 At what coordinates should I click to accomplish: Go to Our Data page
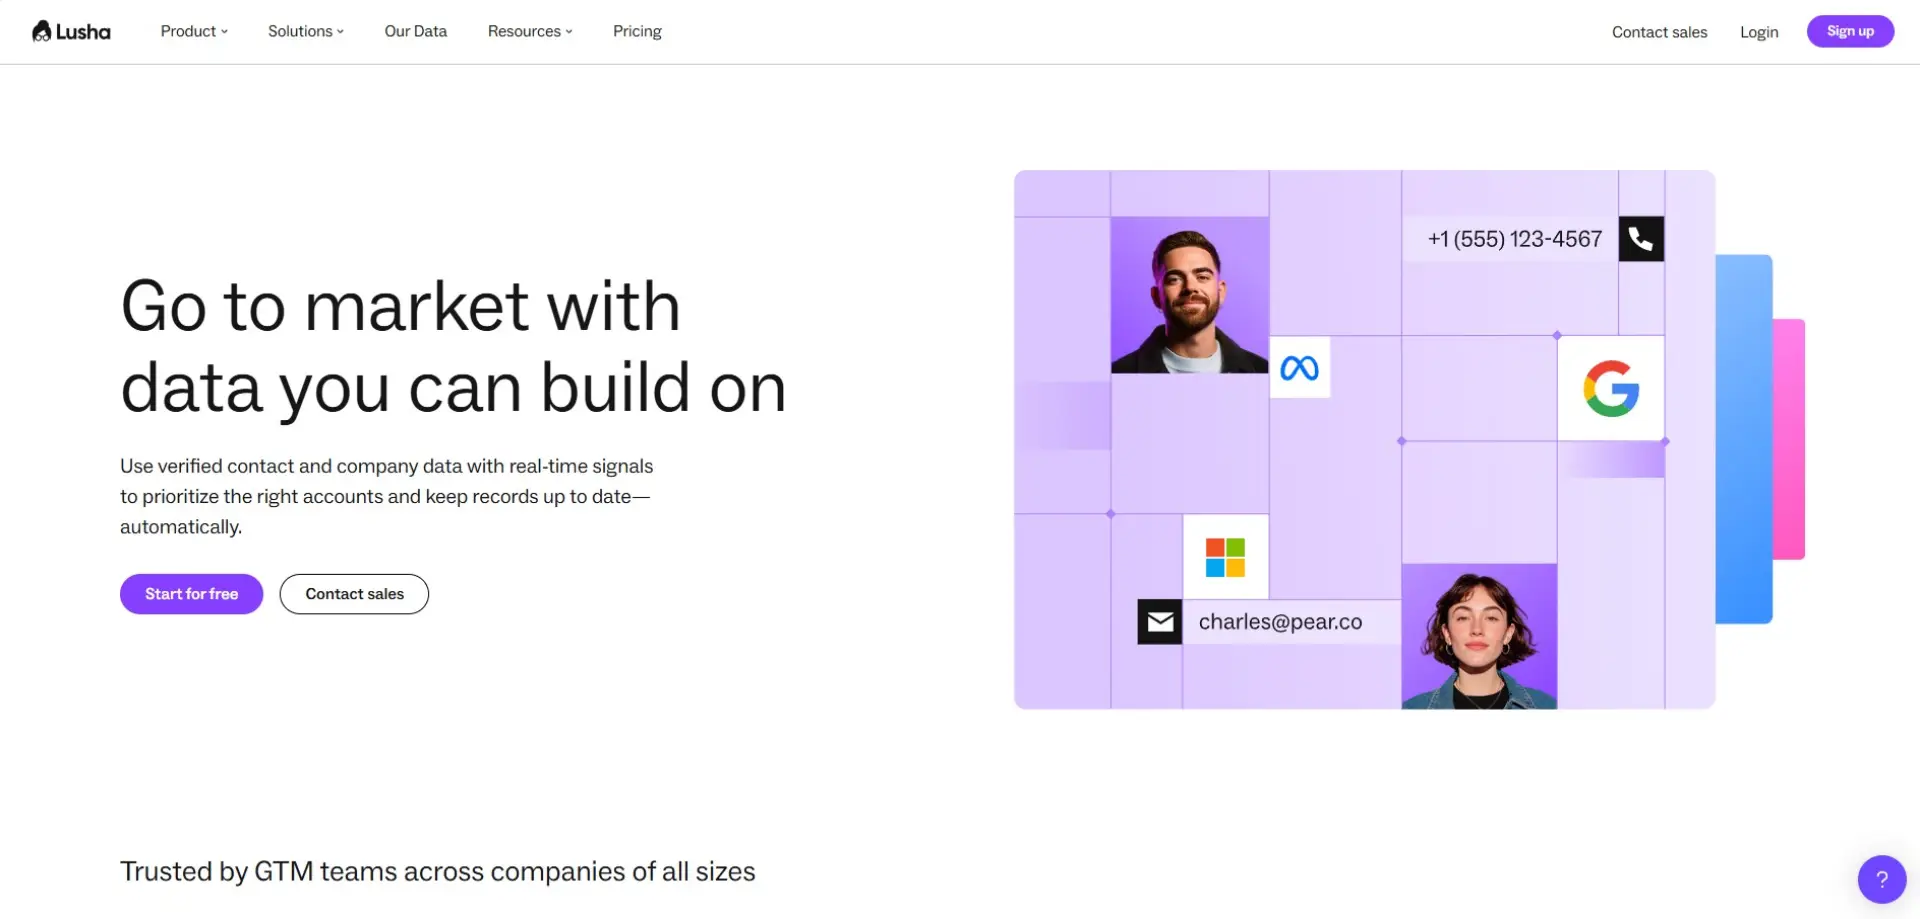tap(416, 31)
